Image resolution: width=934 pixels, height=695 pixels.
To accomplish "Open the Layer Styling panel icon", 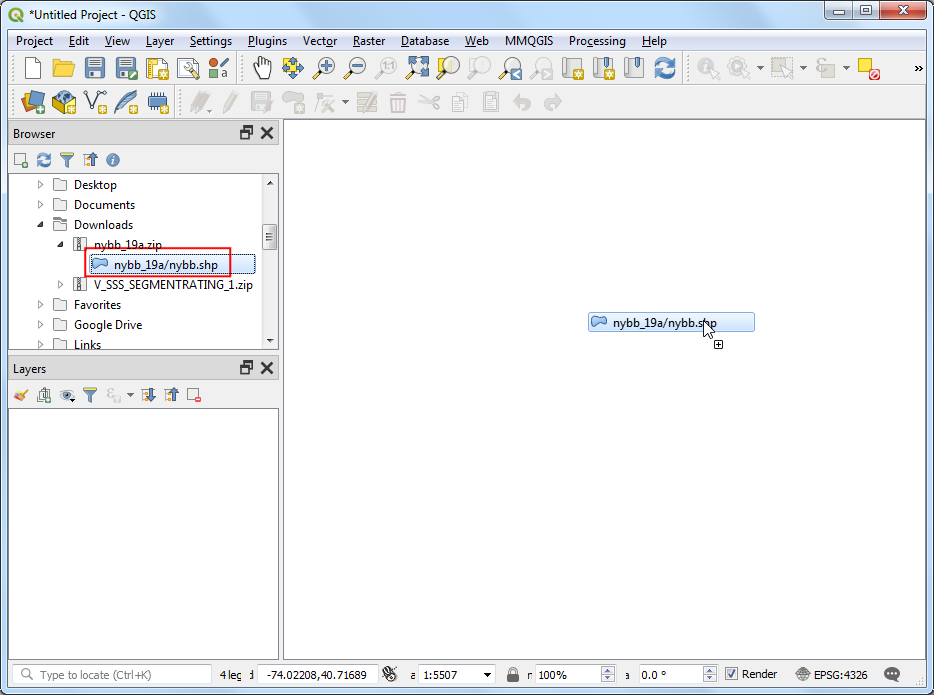I will pyautogui.click(x=21, y=395).
